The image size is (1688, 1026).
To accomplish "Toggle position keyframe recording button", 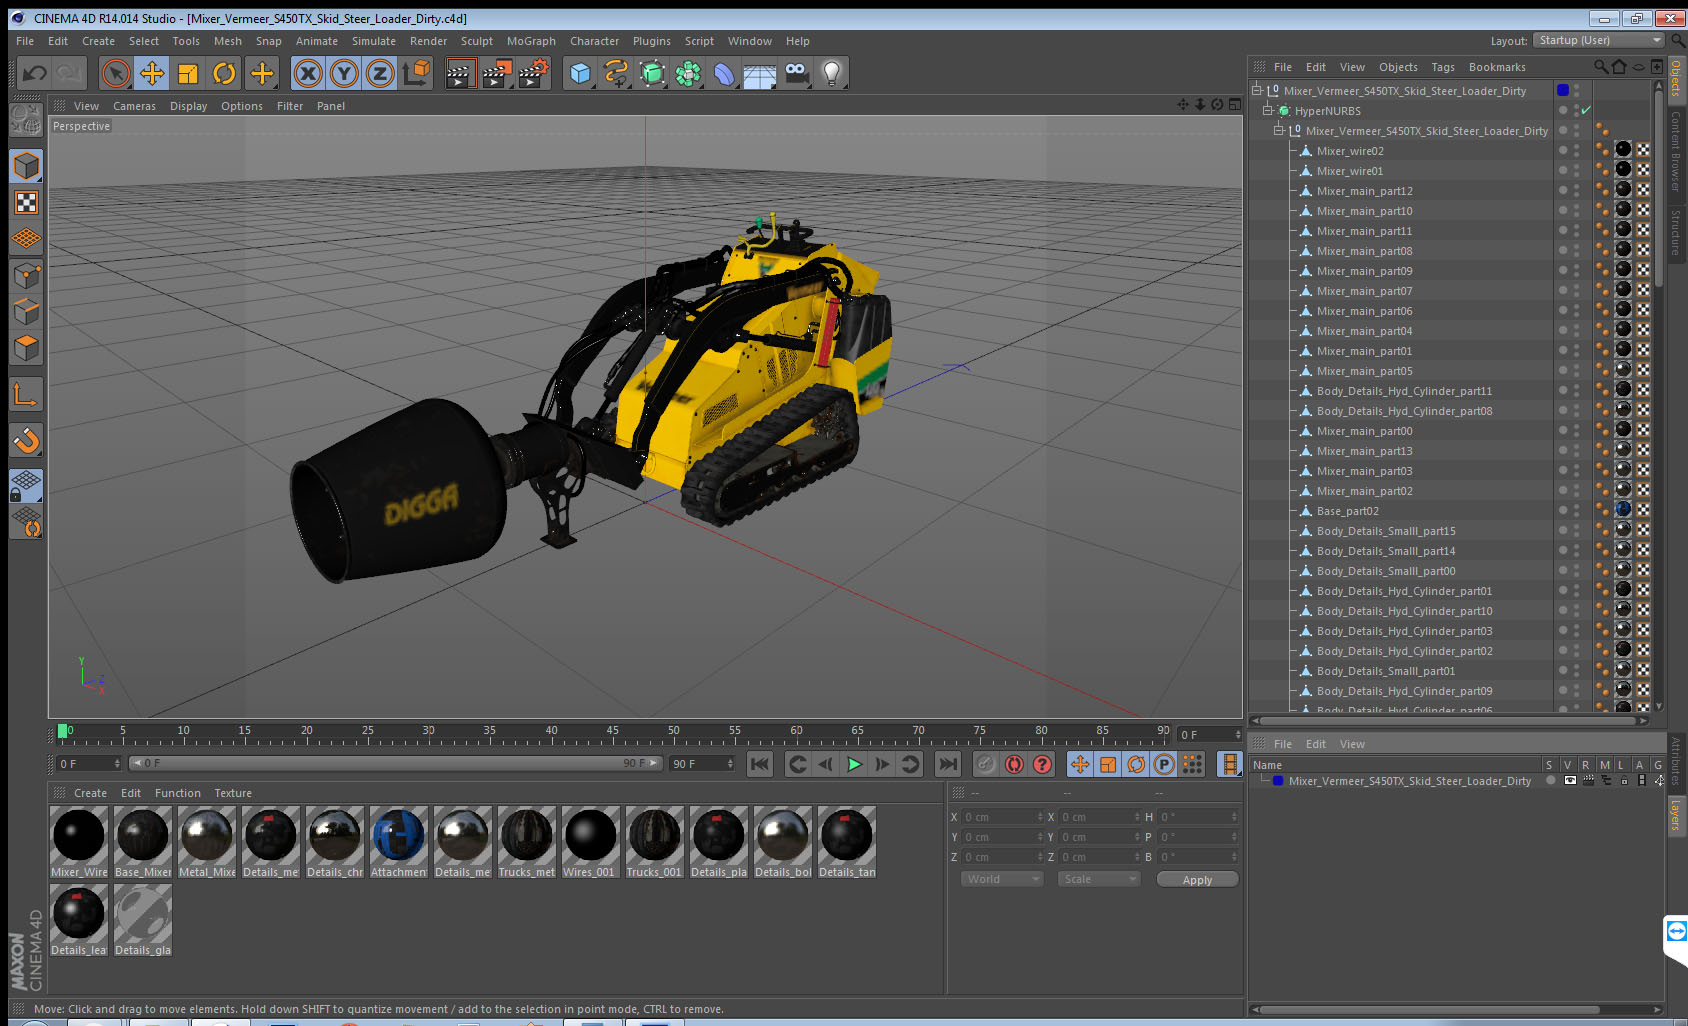I will (x=1080, y=764).
